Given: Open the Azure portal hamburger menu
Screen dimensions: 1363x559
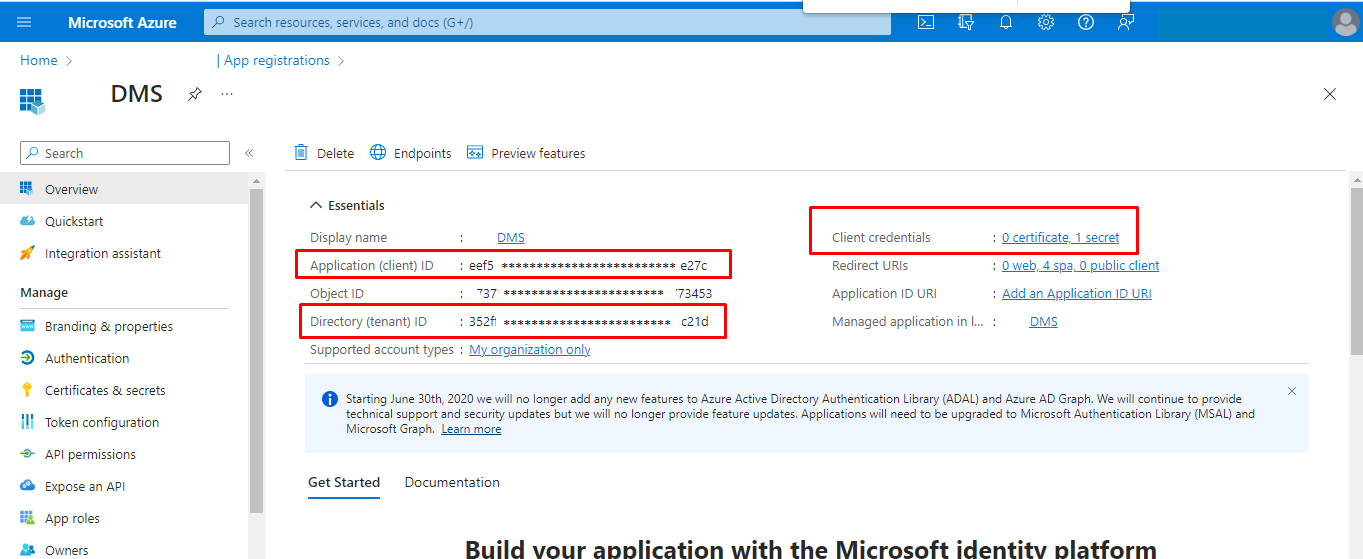Looking at the screenshot, I should [x=24, y=22].
